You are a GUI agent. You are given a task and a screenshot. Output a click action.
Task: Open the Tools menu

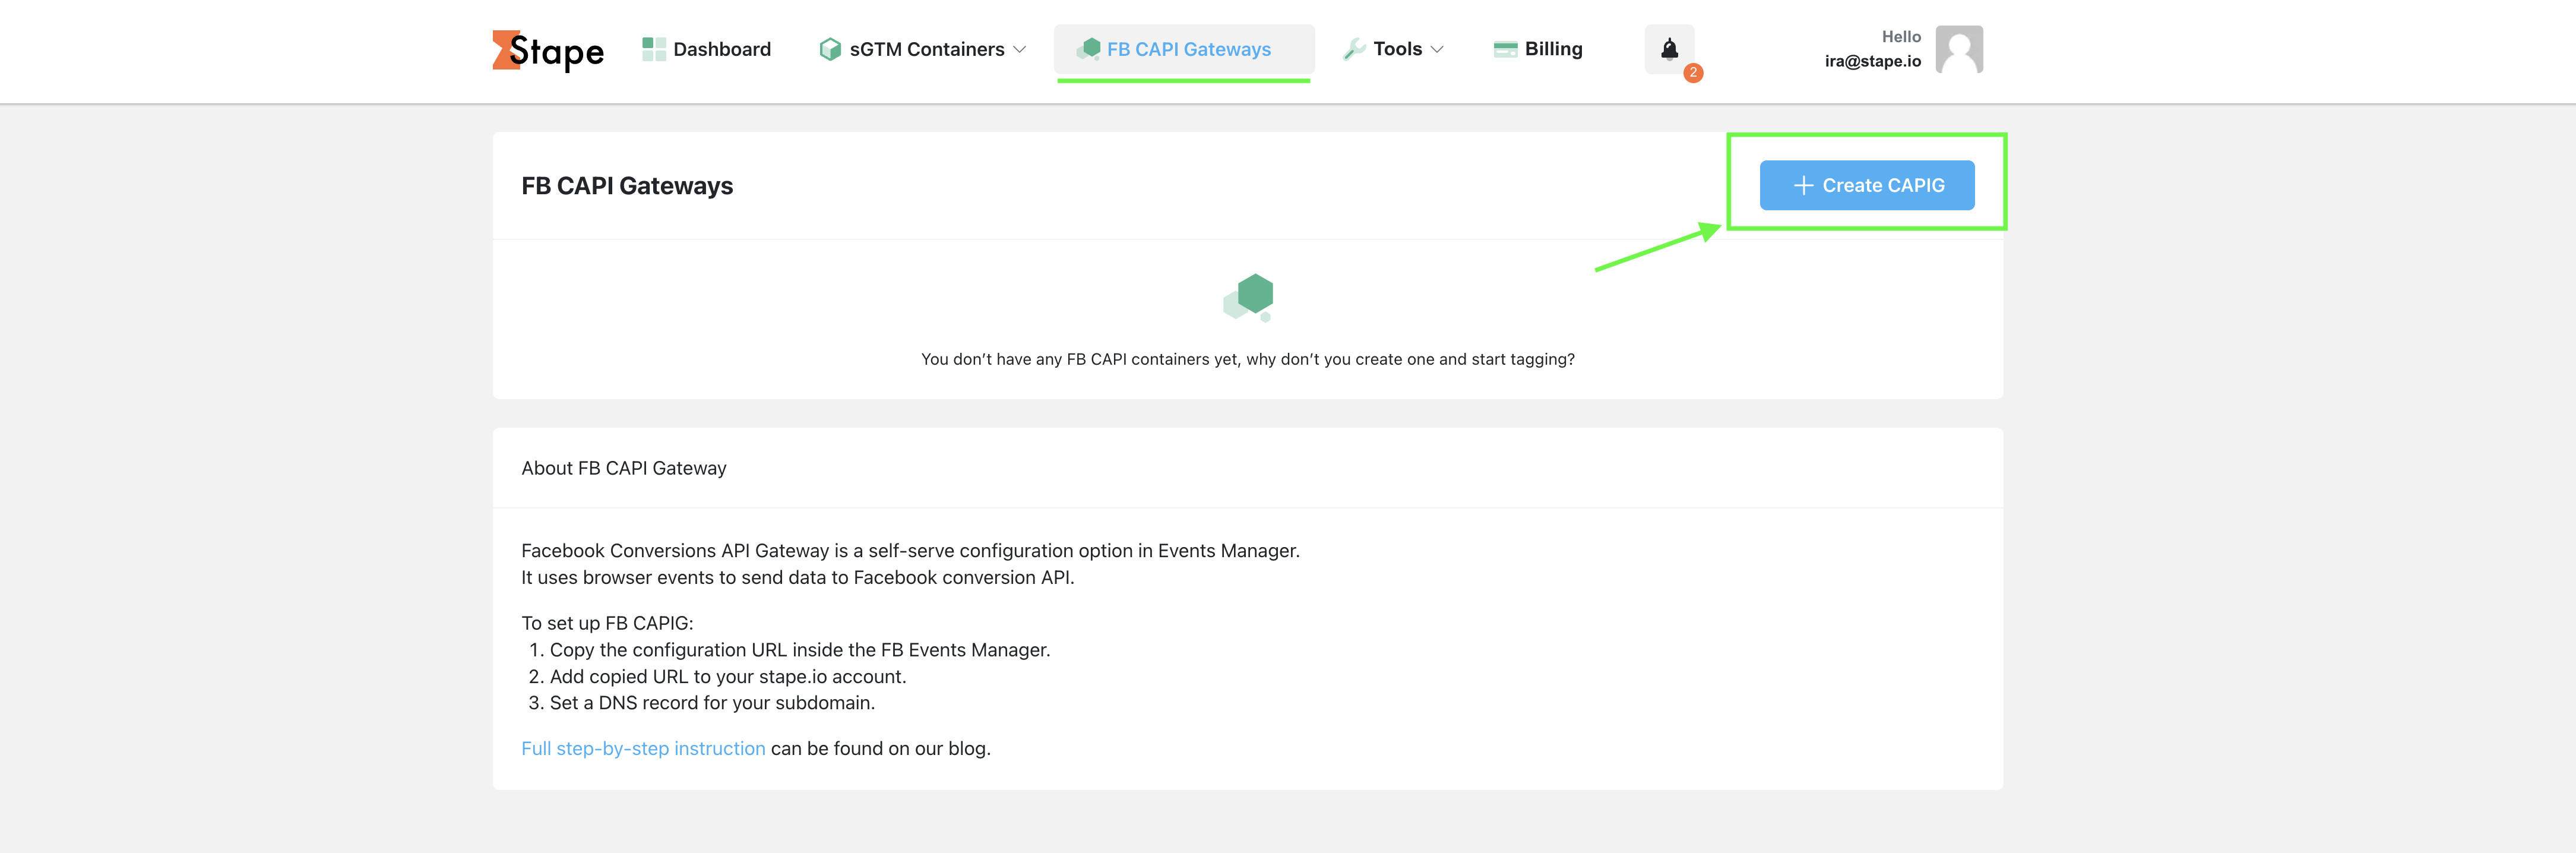[x=1393, y=49]
